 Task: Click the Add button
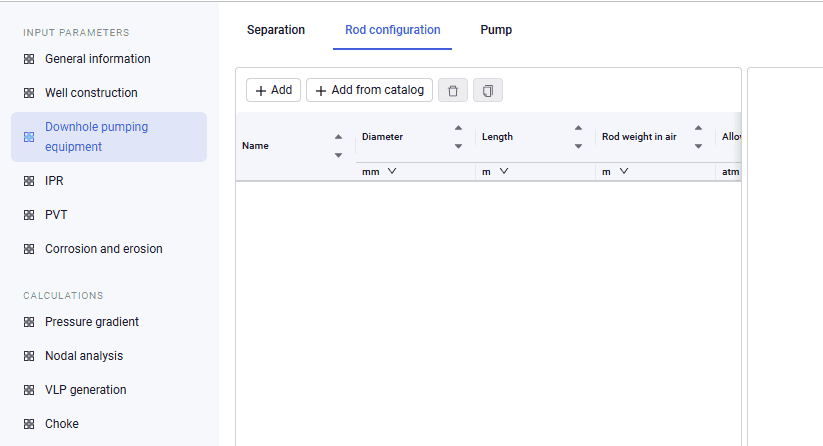click(273, 90)
